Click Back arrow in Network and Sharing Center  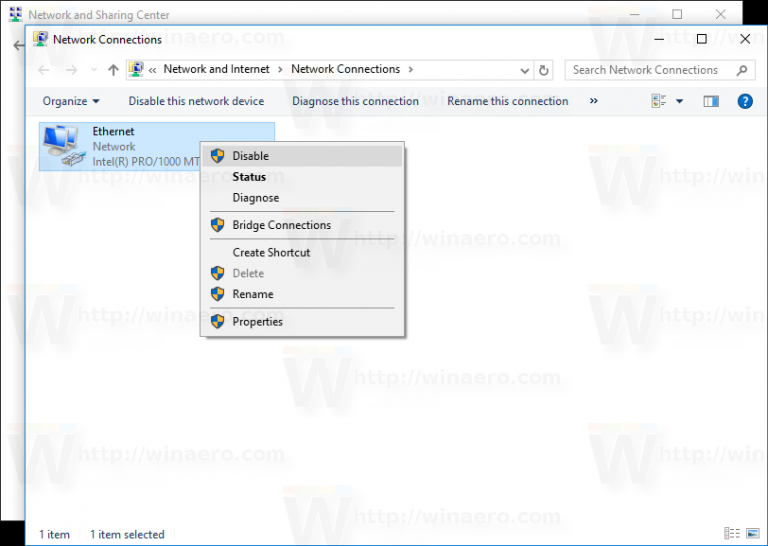click(19, 46)
